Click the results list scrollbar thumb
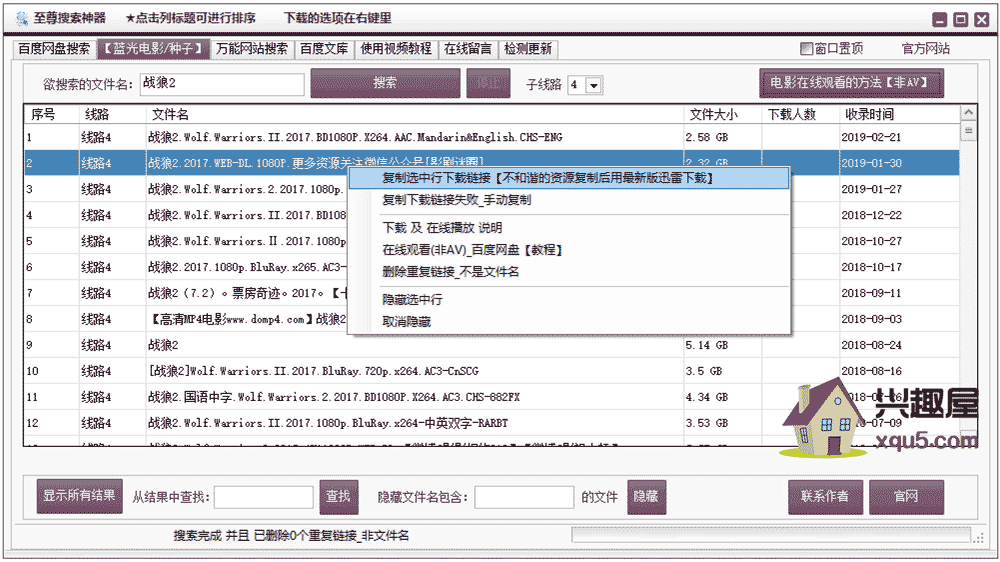This screenshot has width=1000, height=562. [x=968, y=131]
